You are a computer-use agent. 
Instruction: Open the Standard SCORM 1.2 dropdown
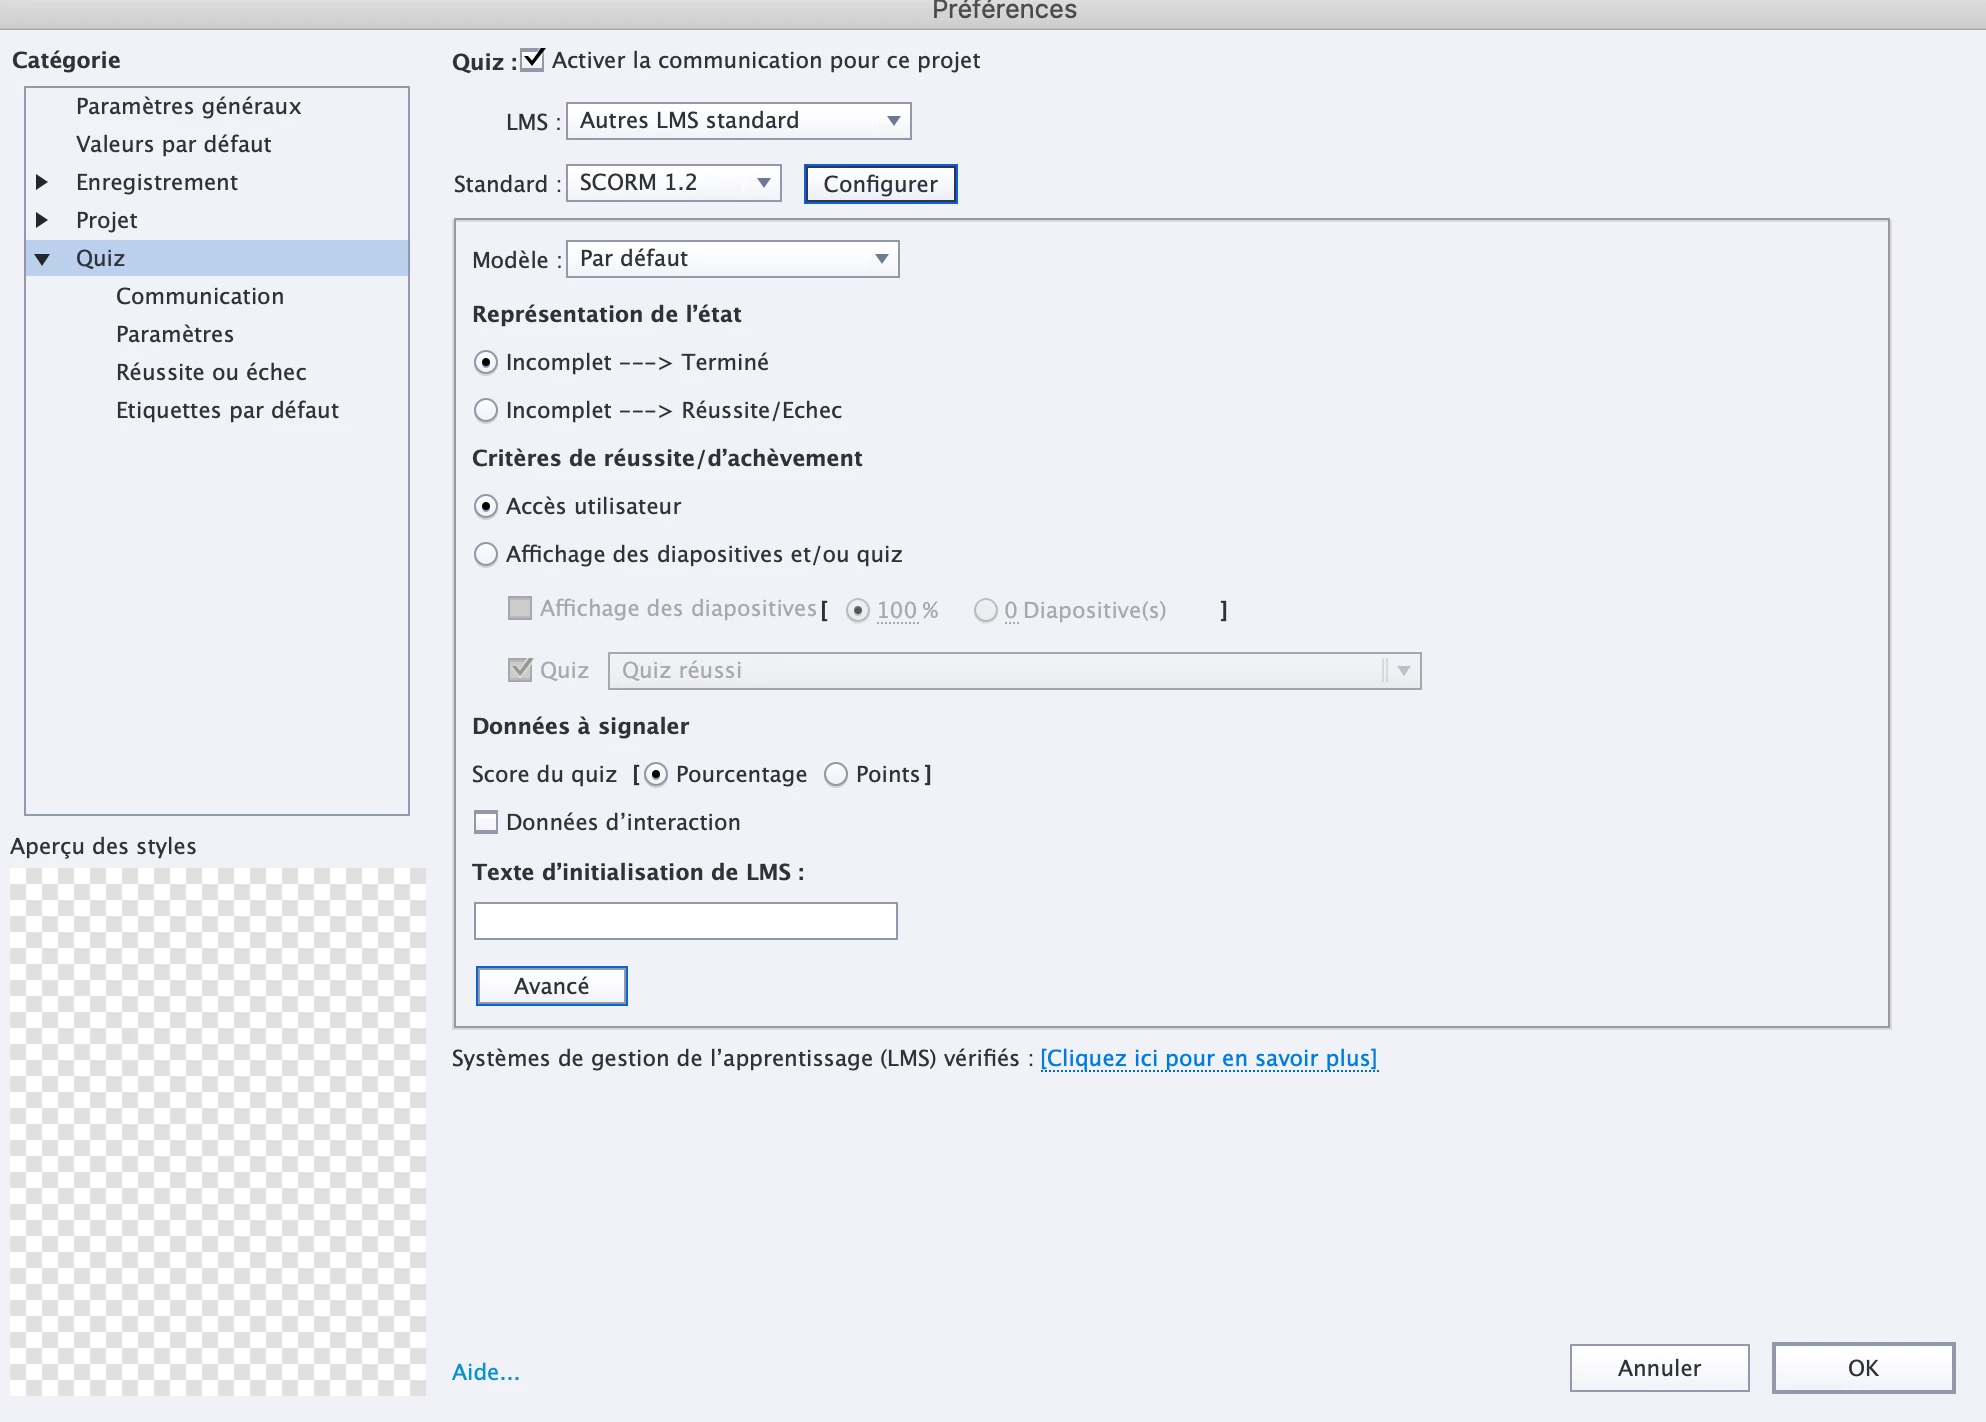(x=673, y=183)
